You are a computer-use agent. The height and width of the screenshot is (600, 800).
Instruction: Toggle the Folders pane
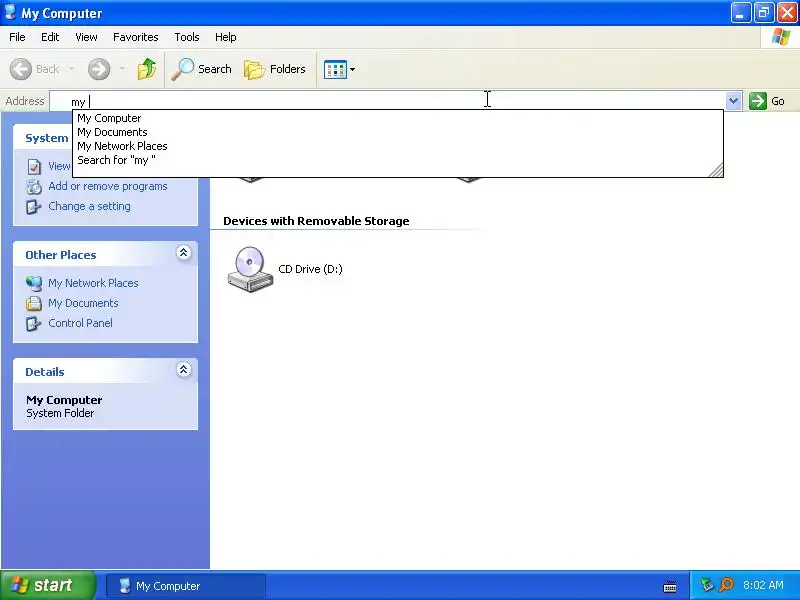point(275,69)
